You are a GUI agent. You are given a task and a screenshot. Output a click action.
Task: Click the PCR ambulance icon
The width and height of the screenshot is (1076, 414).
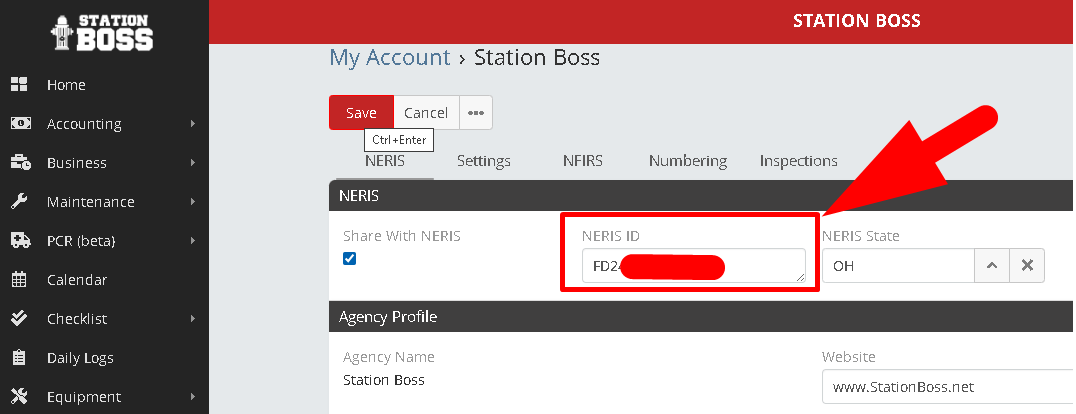19,241
